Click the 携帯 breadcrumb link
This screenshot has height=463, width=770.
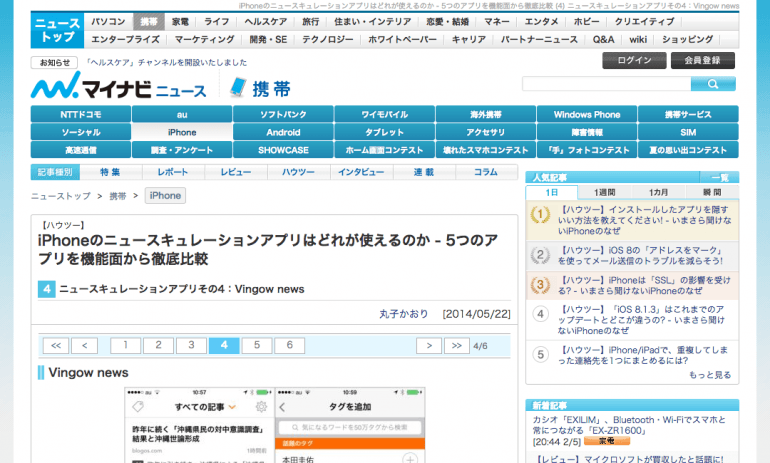[x=118, y=196]
